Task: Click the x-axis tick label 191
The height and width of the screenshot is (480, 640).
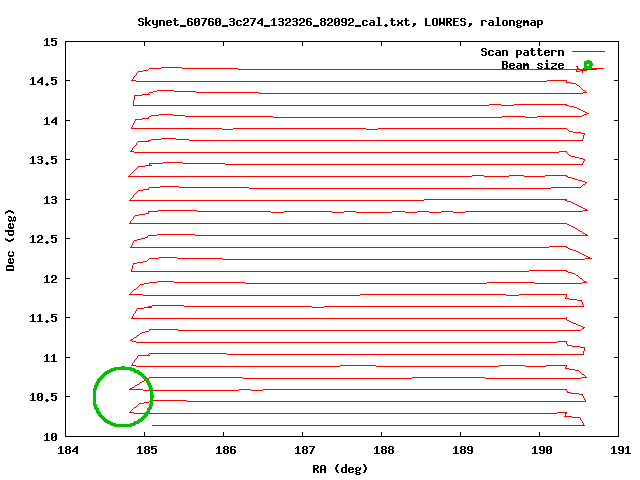Action: tap(620, 450)
